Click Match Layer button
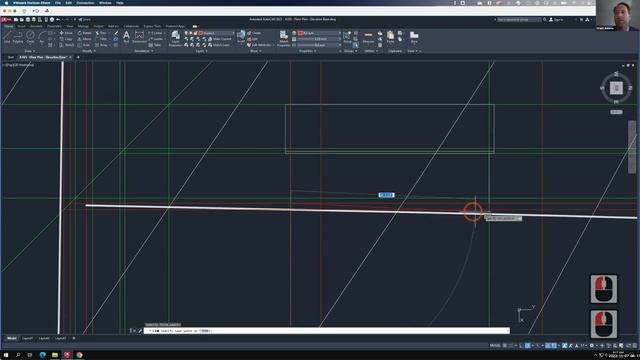The height and width of the screenshot is (360, 640). point(218,45)
